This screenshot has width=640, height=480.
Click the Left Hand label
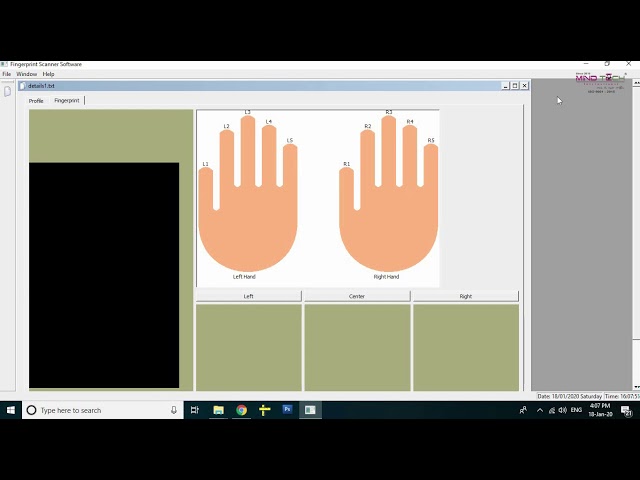[244, 277]
